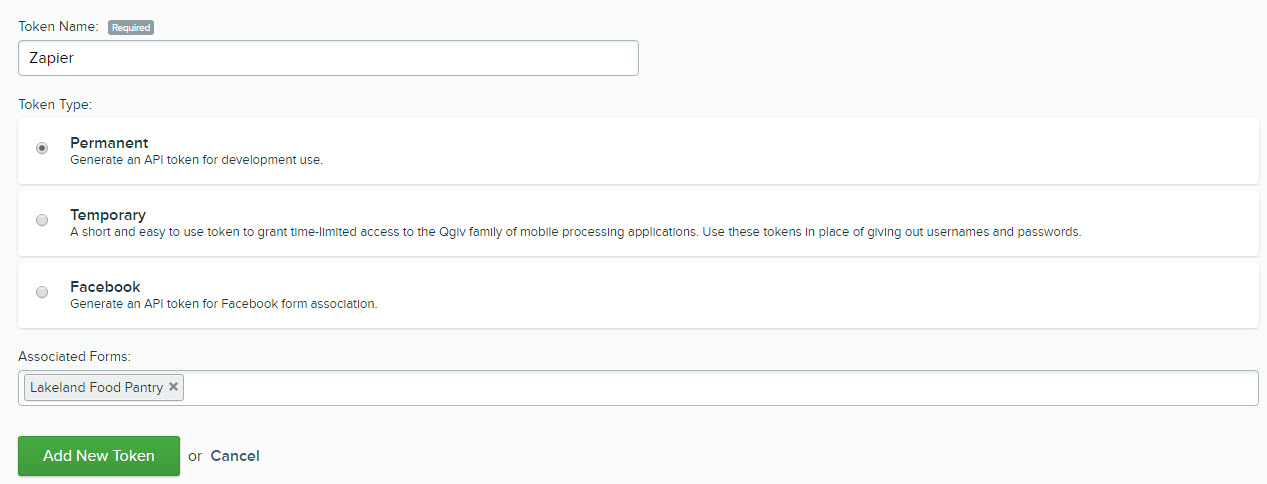Pick the Facebook token type radio

coord(42,292)
